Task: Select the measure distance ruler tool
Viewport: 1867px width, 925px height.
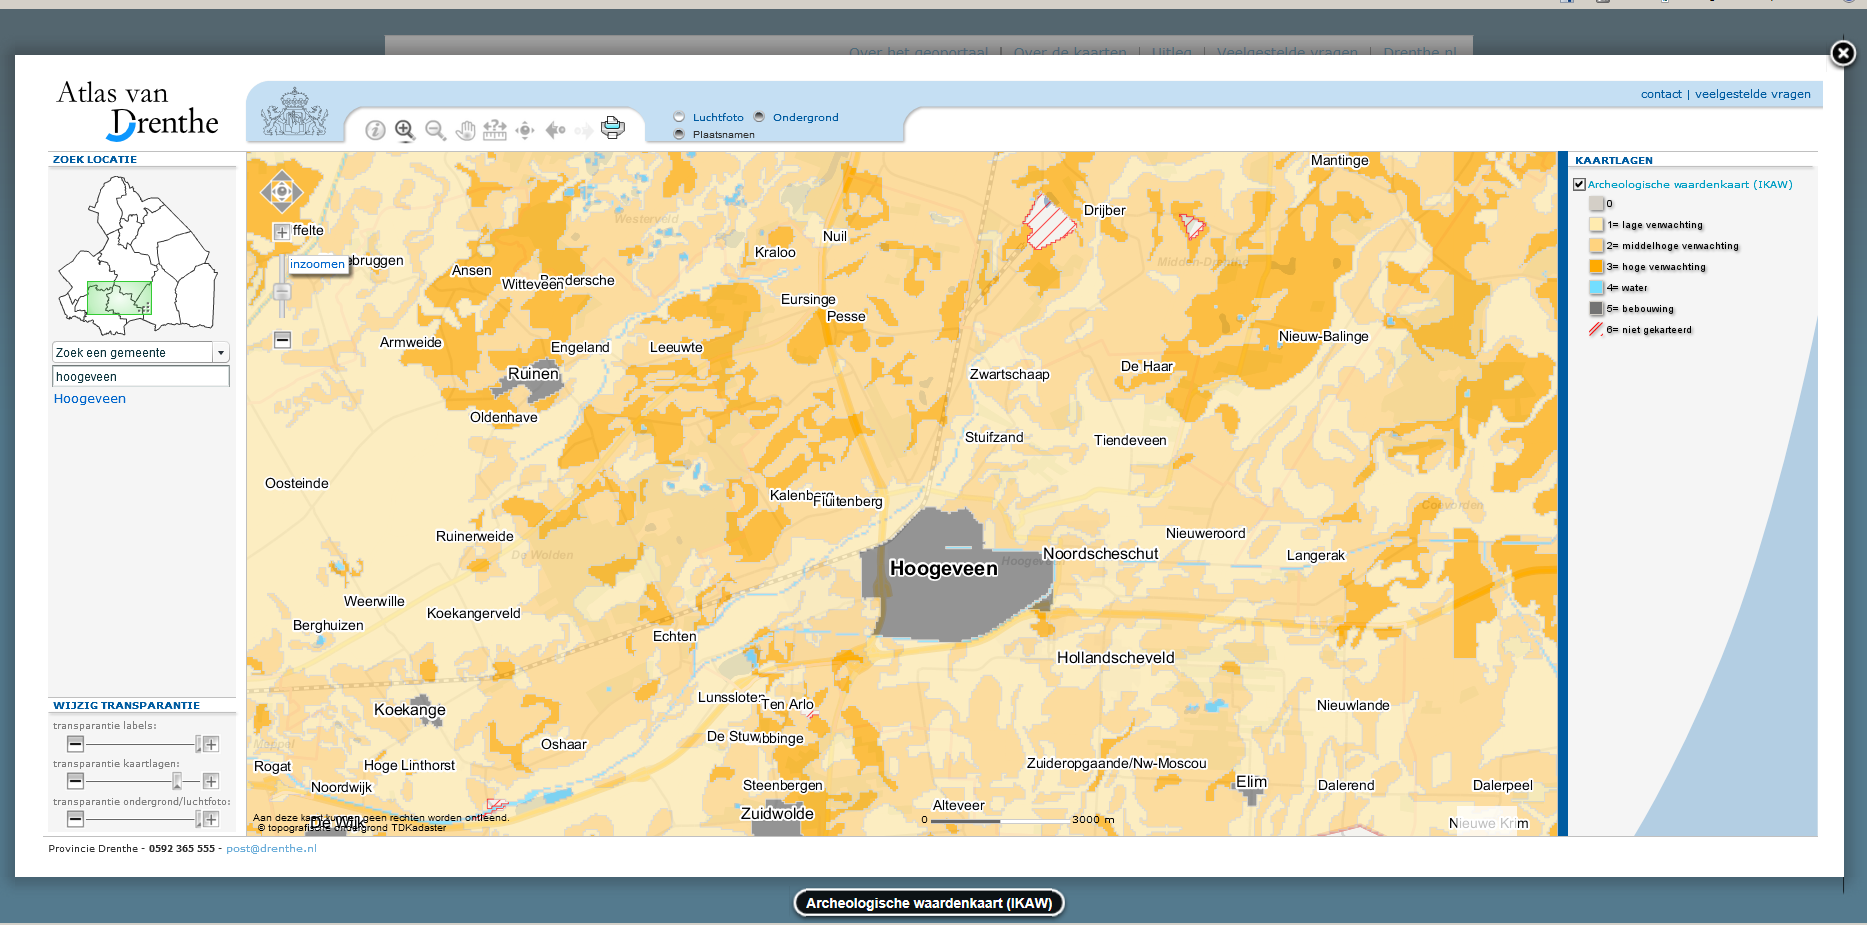Action: tap(495, 130)
